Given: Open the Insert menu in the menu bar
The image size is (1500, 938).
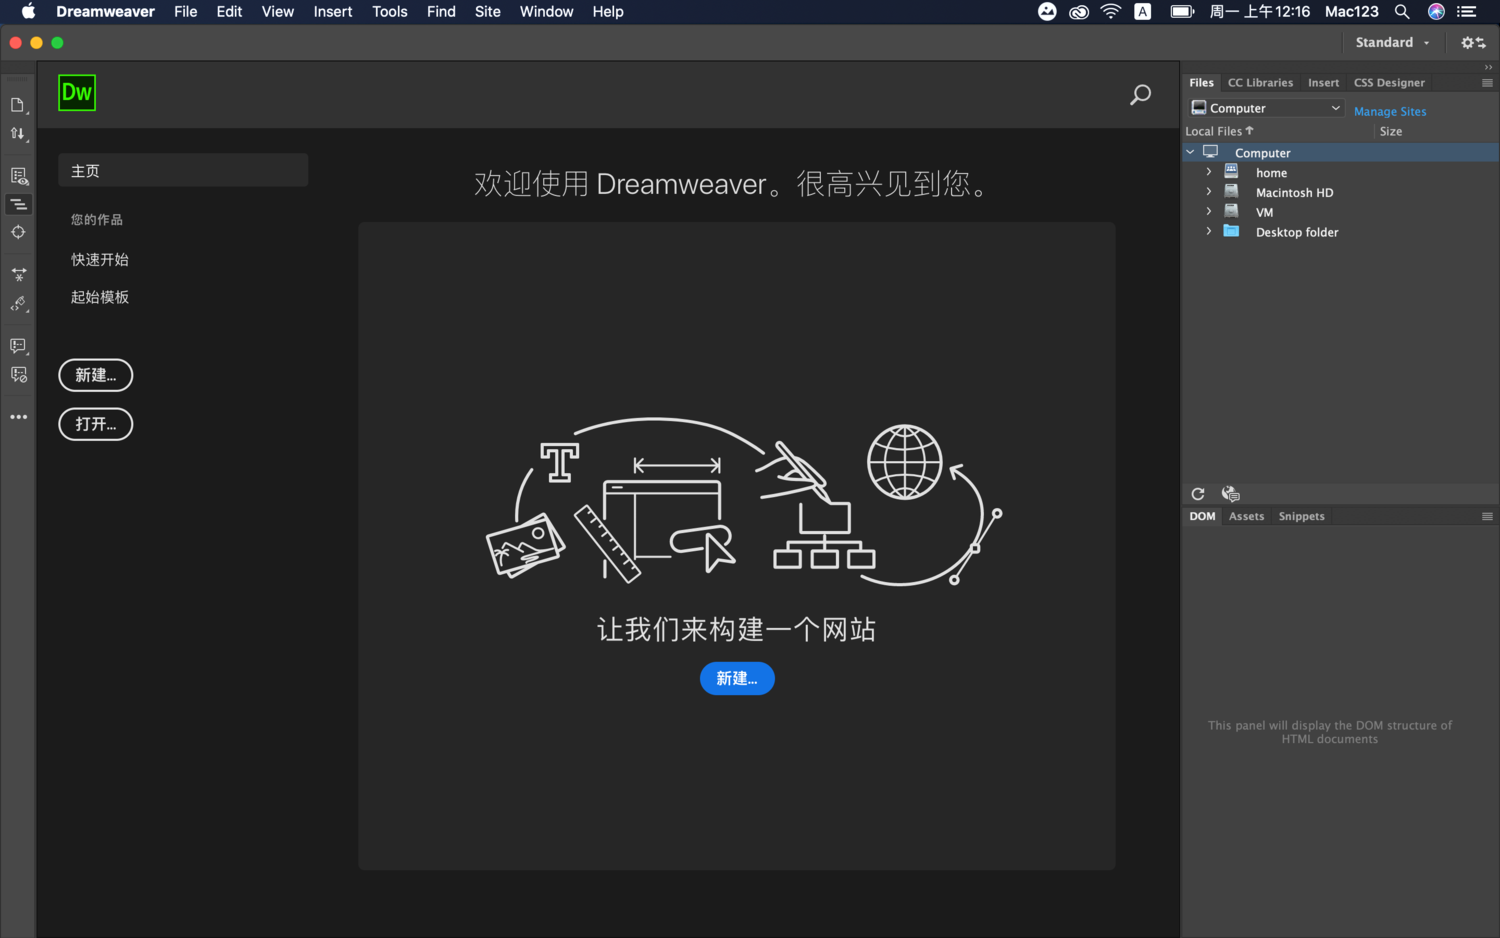Looking at the screenshot, I should [333, 12].
